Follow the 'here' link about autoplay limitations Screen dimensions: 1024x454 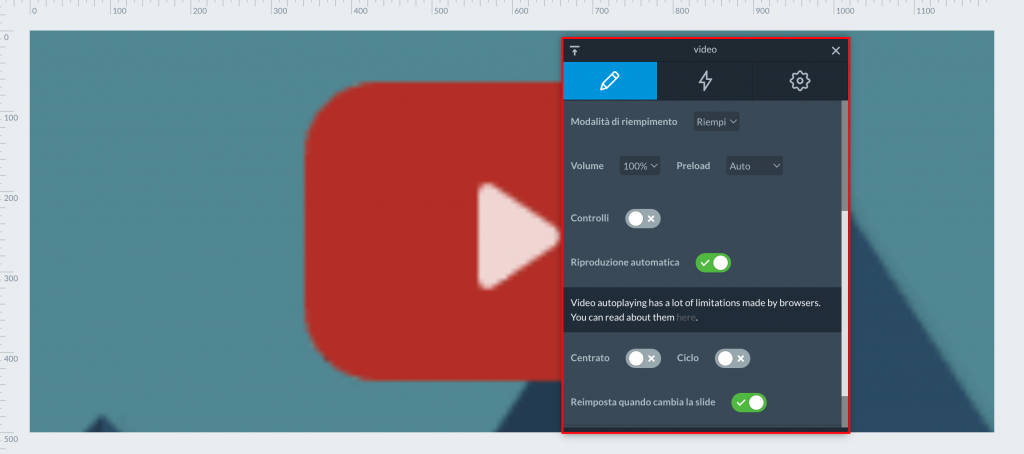686,317
